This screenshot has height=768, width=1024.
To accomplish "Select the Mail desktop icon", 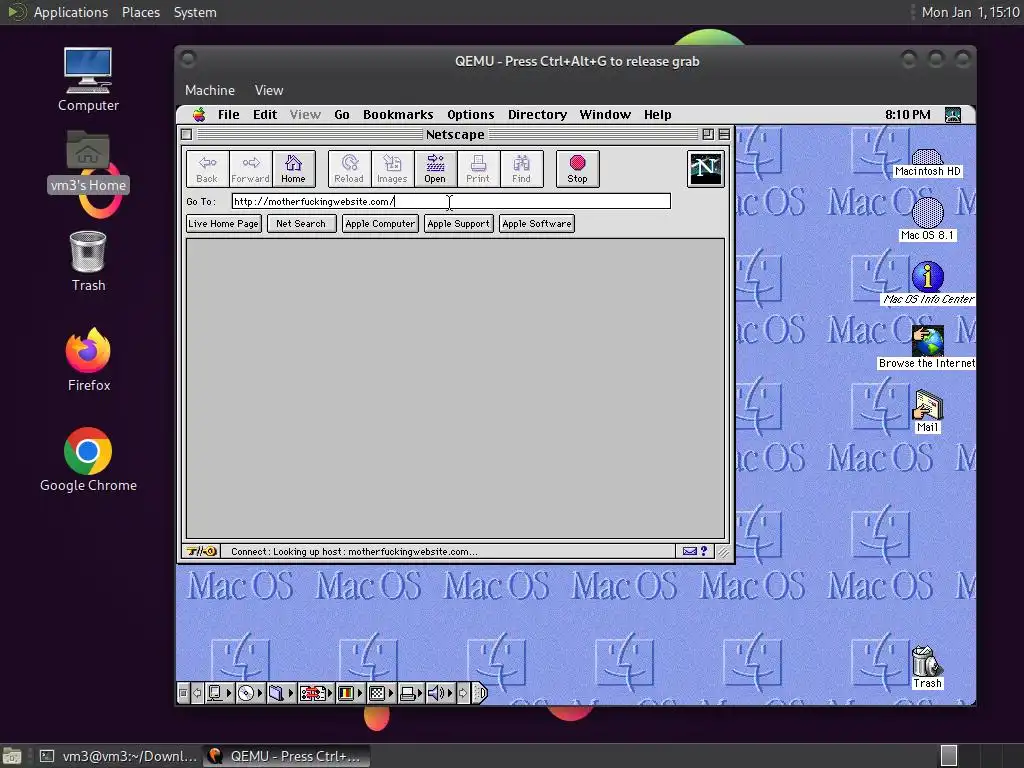I will coord(927,411).
